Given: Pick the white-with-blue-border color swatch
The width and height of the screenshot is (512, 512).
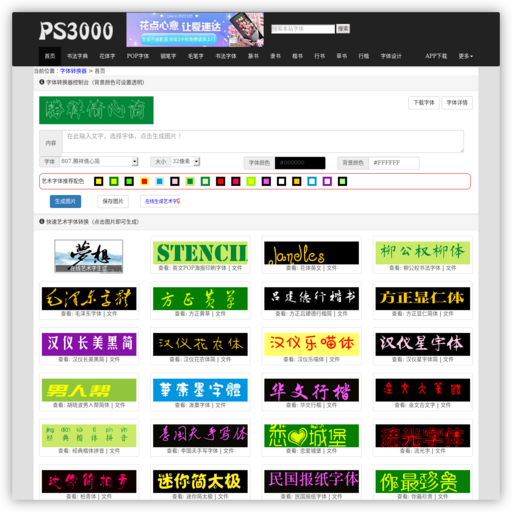Looking at the screenshot, I should pyautogui.click(x=312, y=181).
